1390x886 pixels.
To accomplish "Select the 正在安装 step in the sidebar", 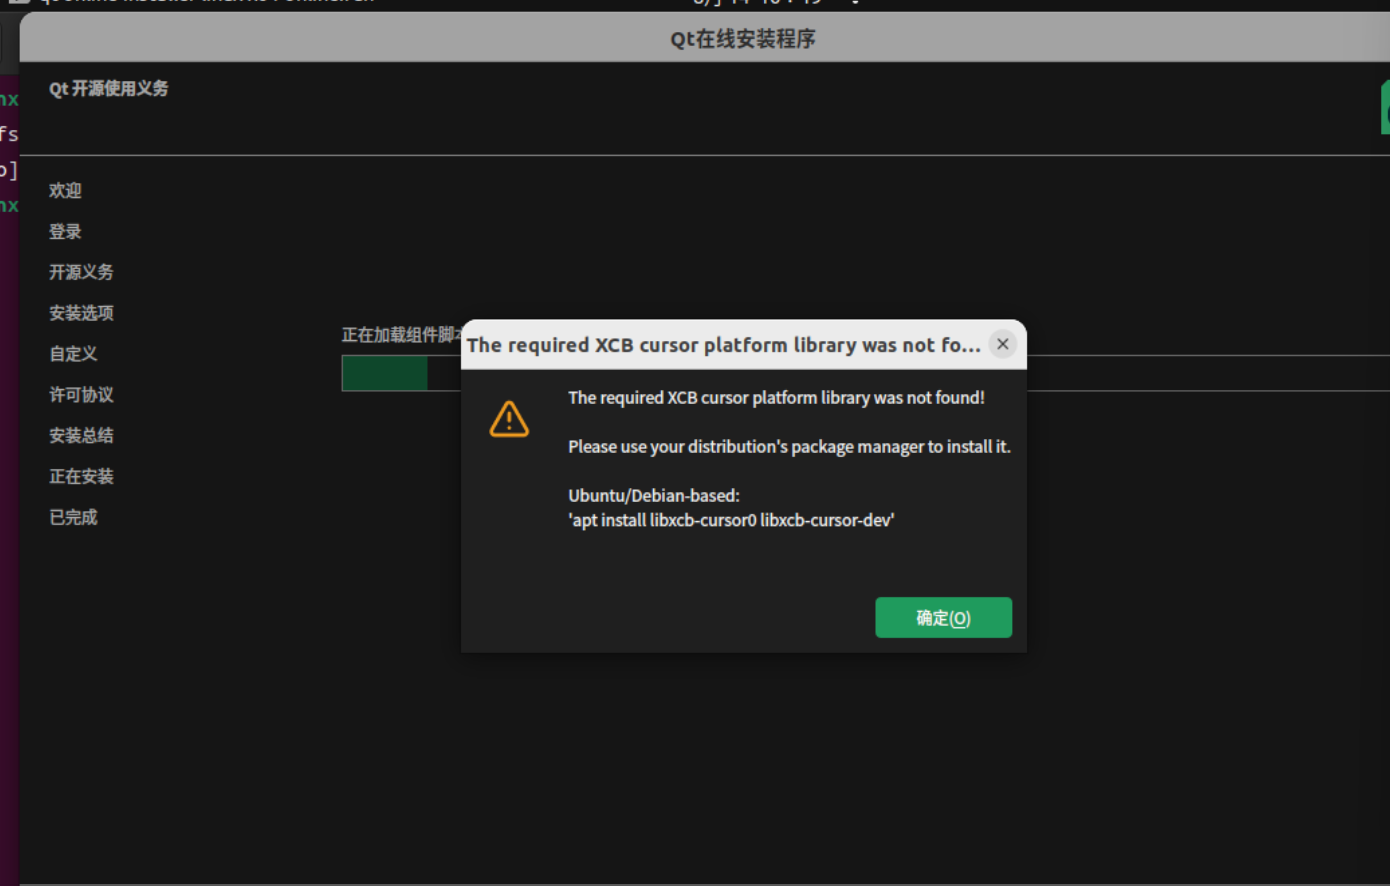I will point(81,476).
